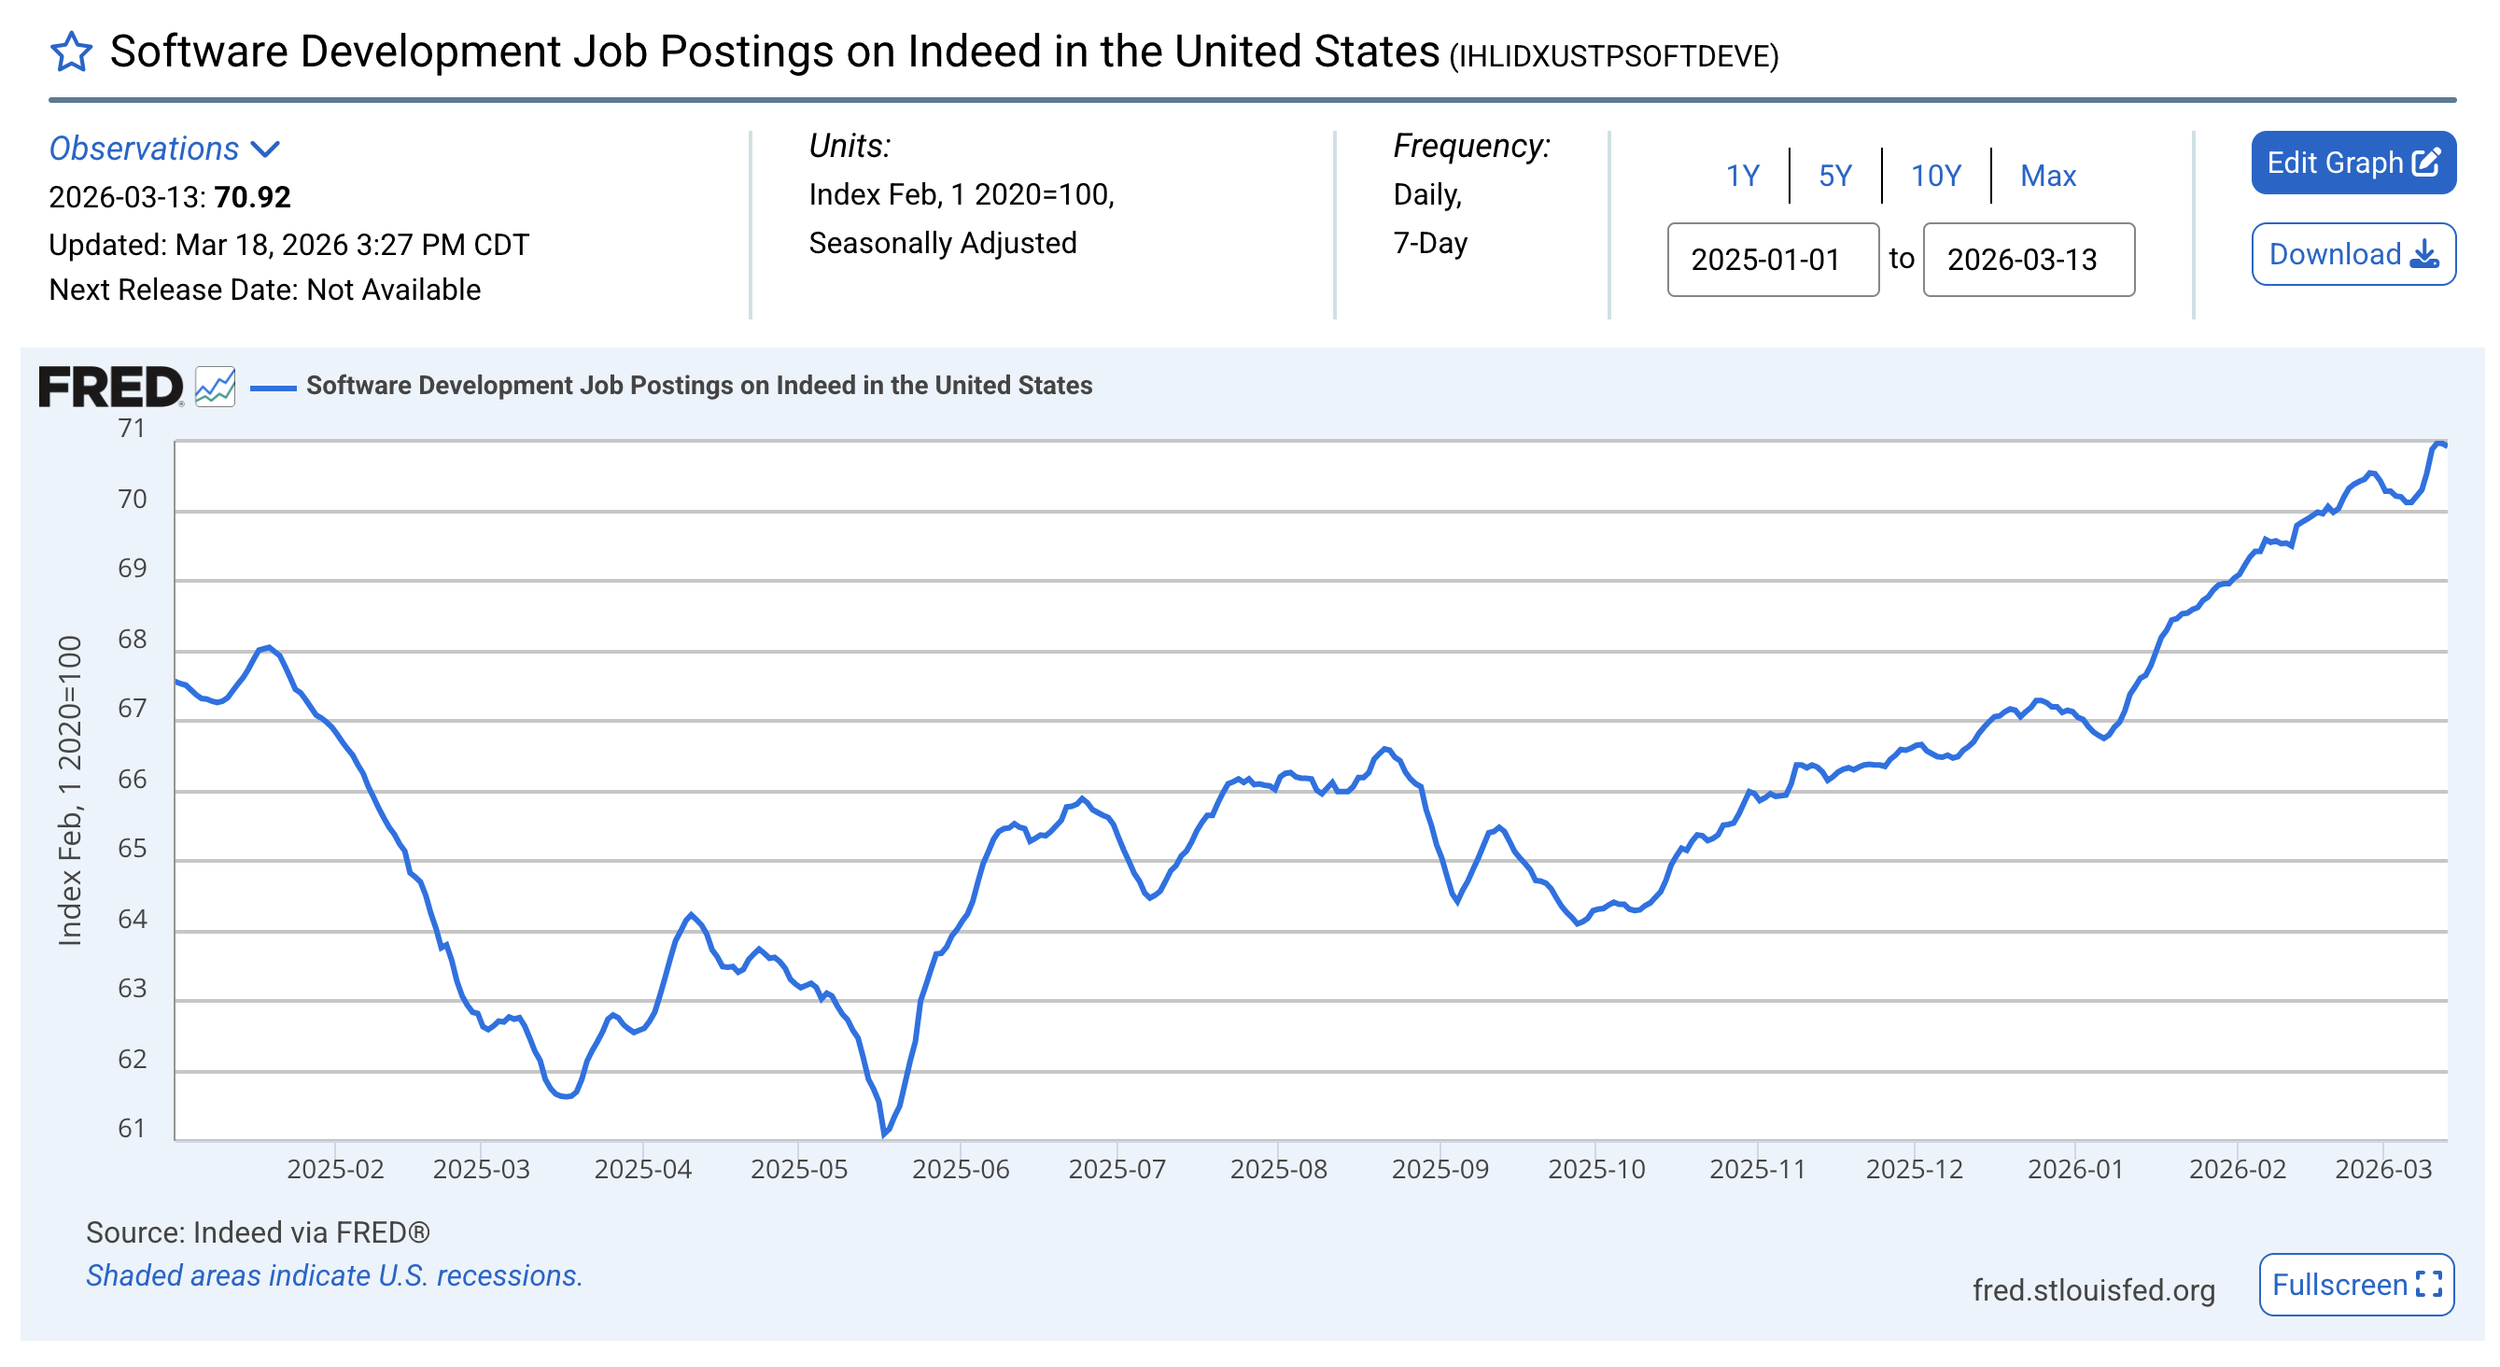The image size is (2500, 1367).
Task: Click the chevron next to Observations
Action: [x=265, y=150]
